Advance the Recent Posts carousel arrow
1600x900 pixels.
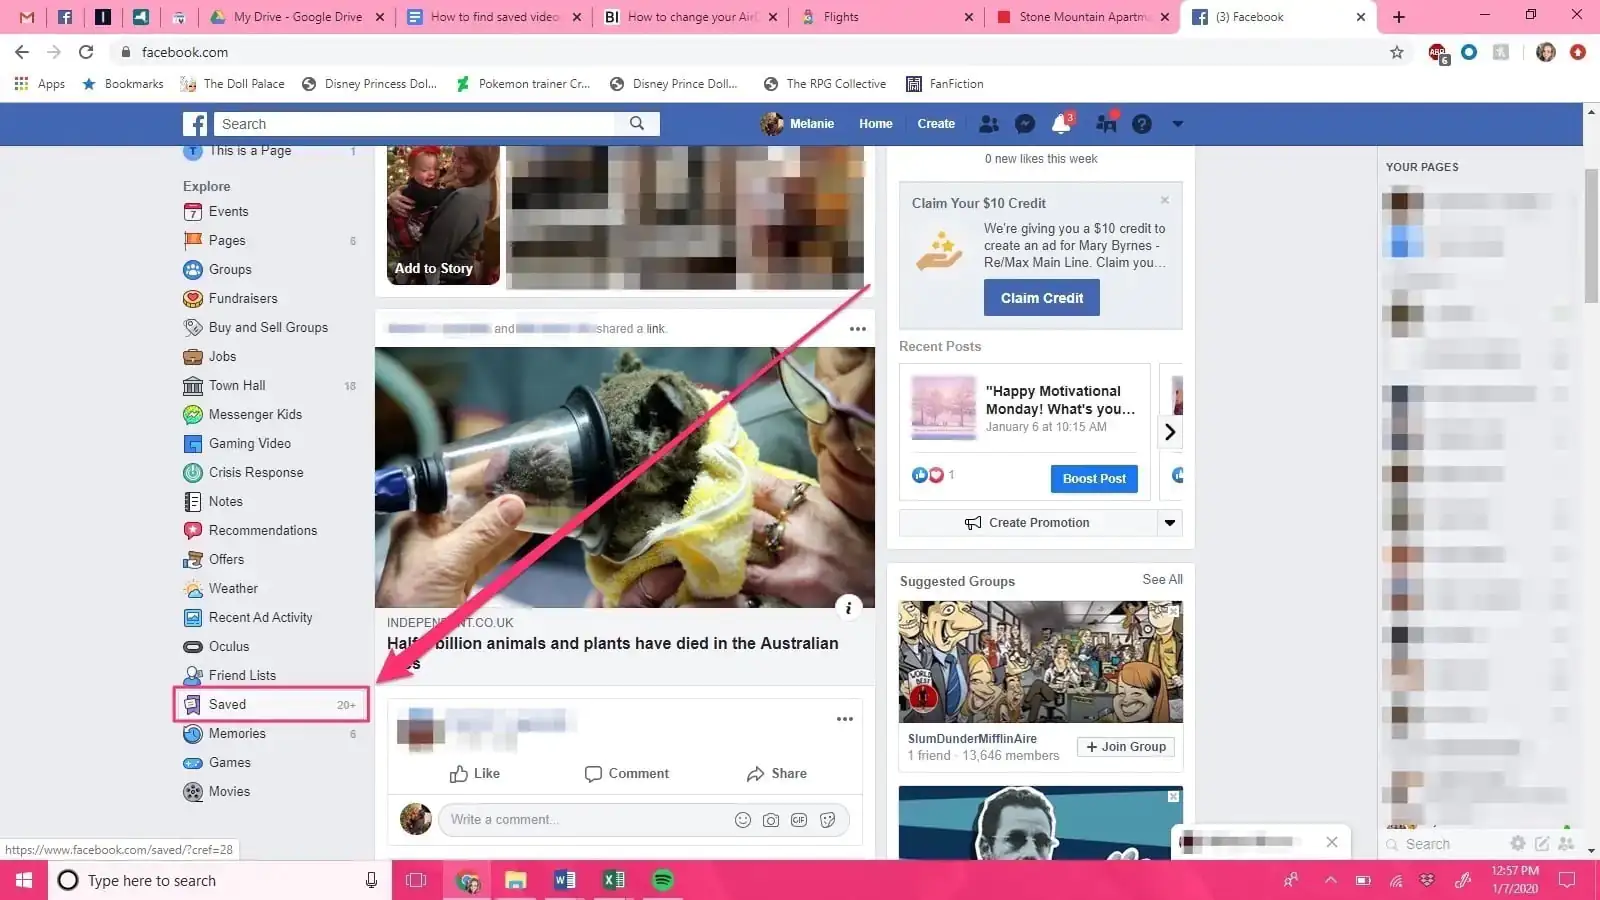pyautogui.click(x=1169, y=431)
